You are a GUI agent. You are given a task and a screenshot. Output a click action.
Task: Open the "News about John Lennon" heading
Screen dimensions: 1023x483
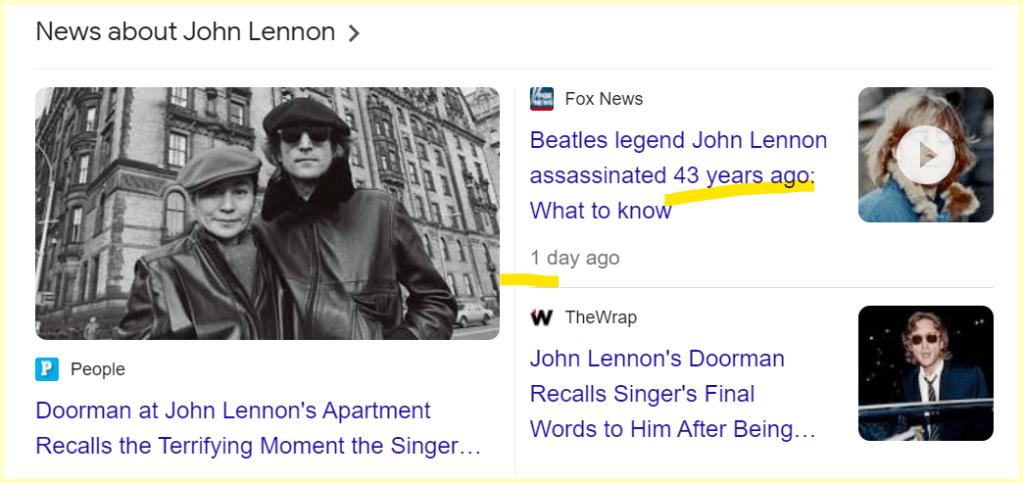click(x=185, y=32)
